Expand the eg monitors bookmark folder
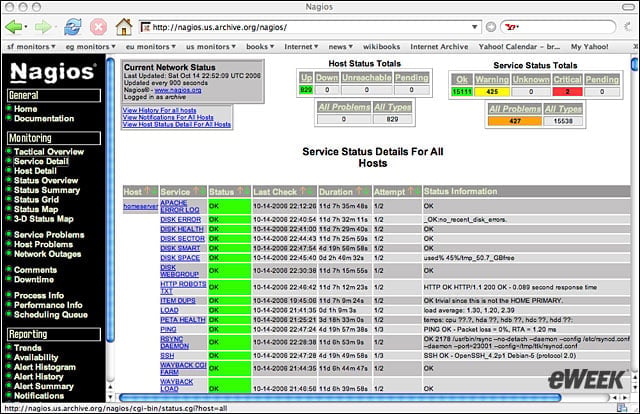The height and width of the screenshot is (414, 640). [x=91, y=47]
